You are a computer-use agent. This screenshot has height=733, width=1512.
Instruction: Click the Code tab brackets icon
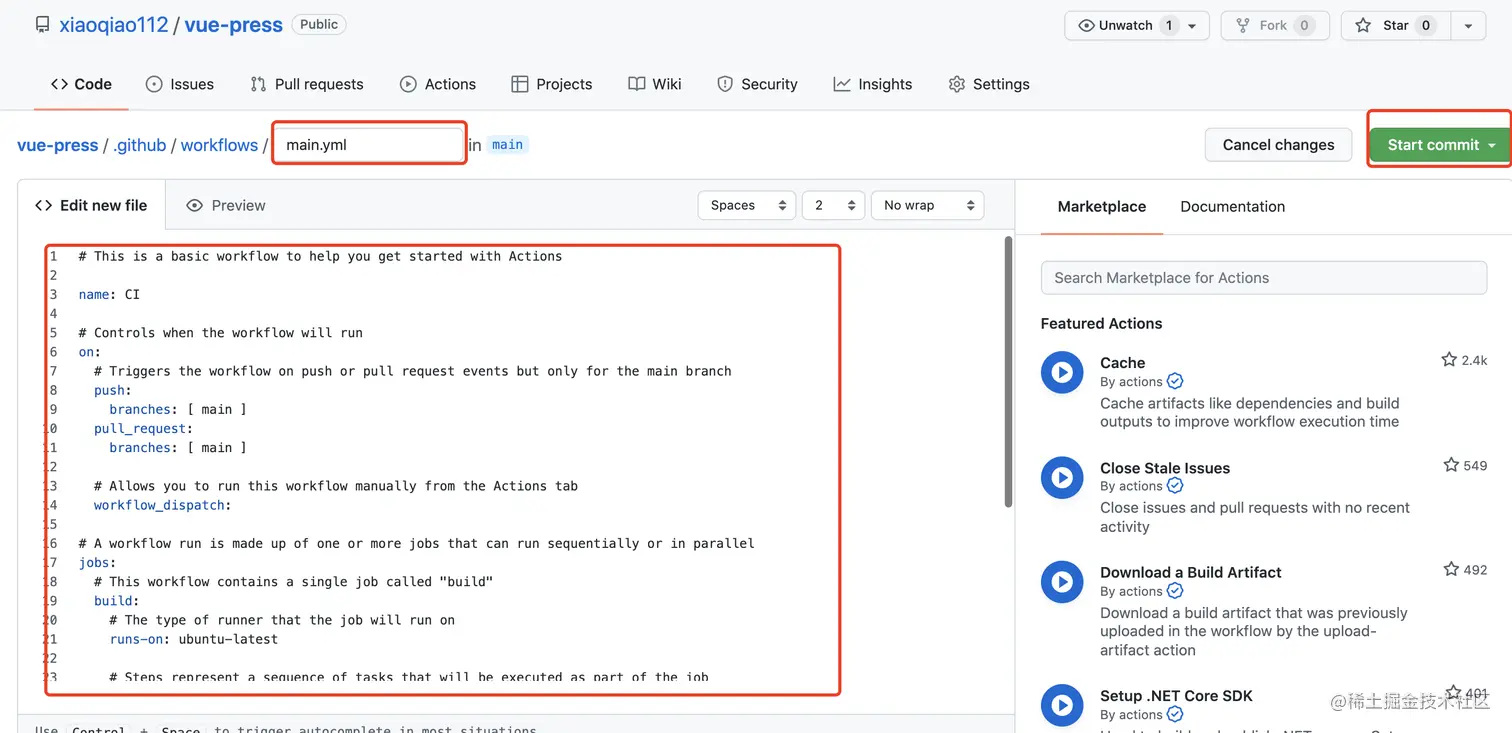pos(59,84)
